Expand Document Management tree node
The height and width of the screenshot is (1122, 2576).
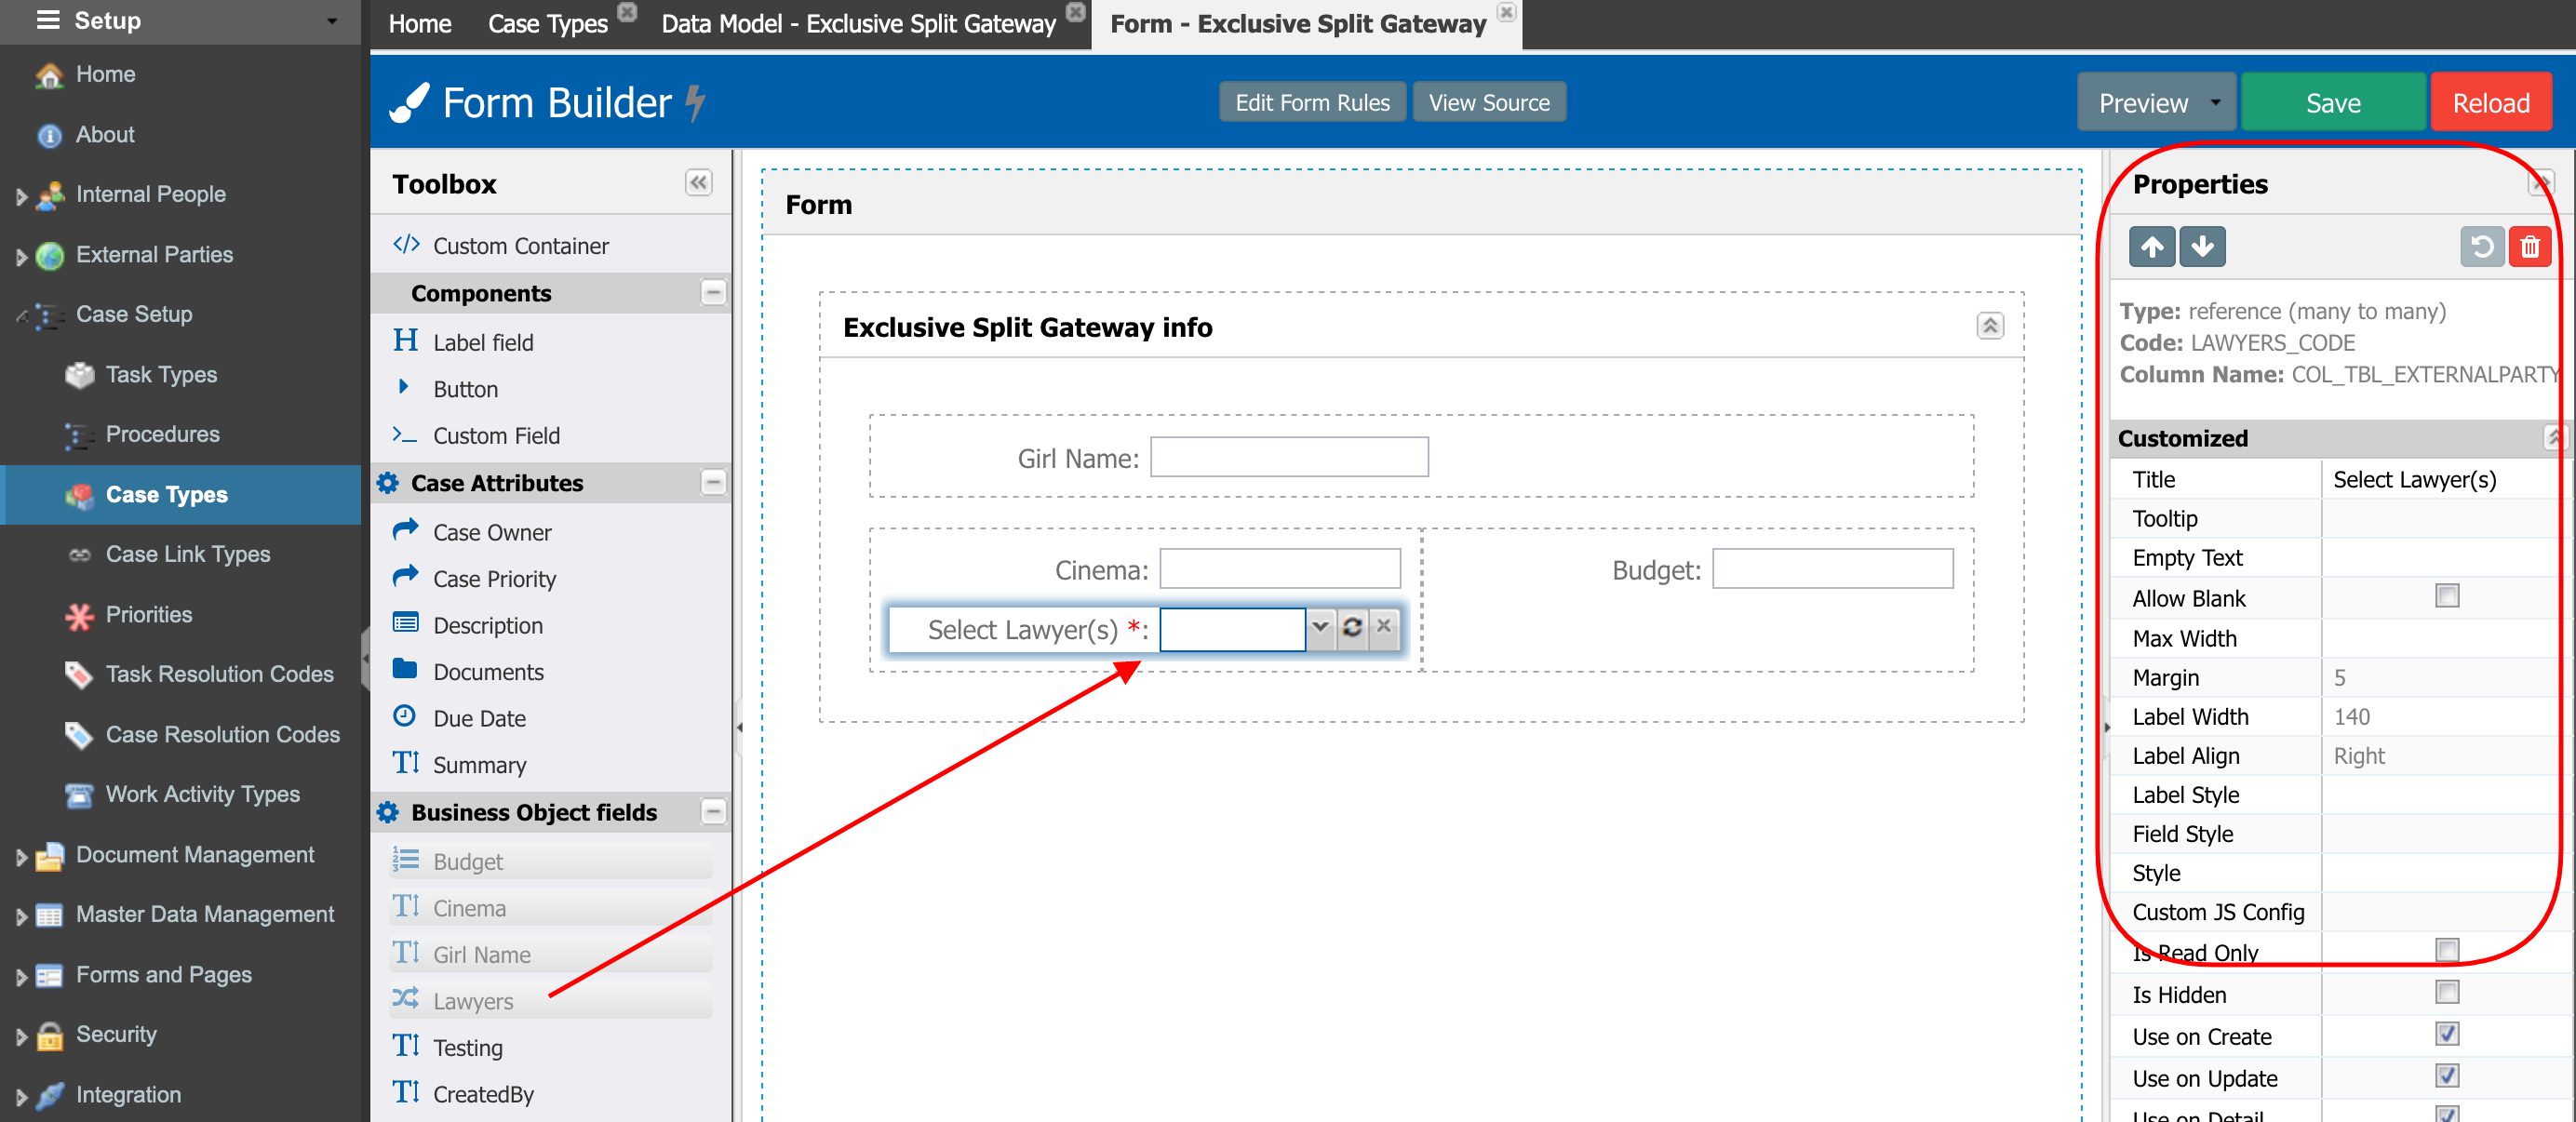(20, 856)
